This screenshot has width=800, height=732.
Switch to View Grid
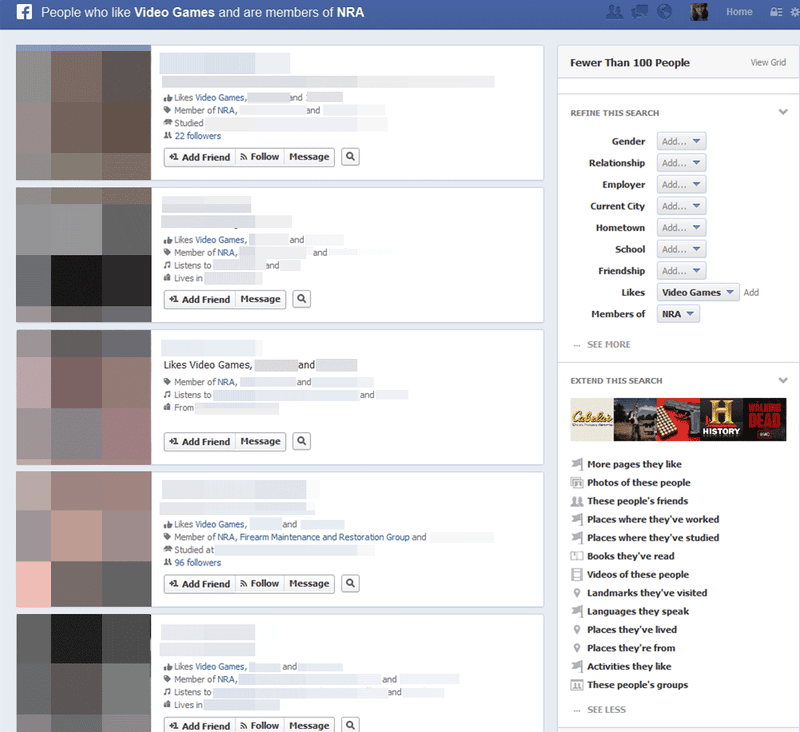[x=768, y=62]
